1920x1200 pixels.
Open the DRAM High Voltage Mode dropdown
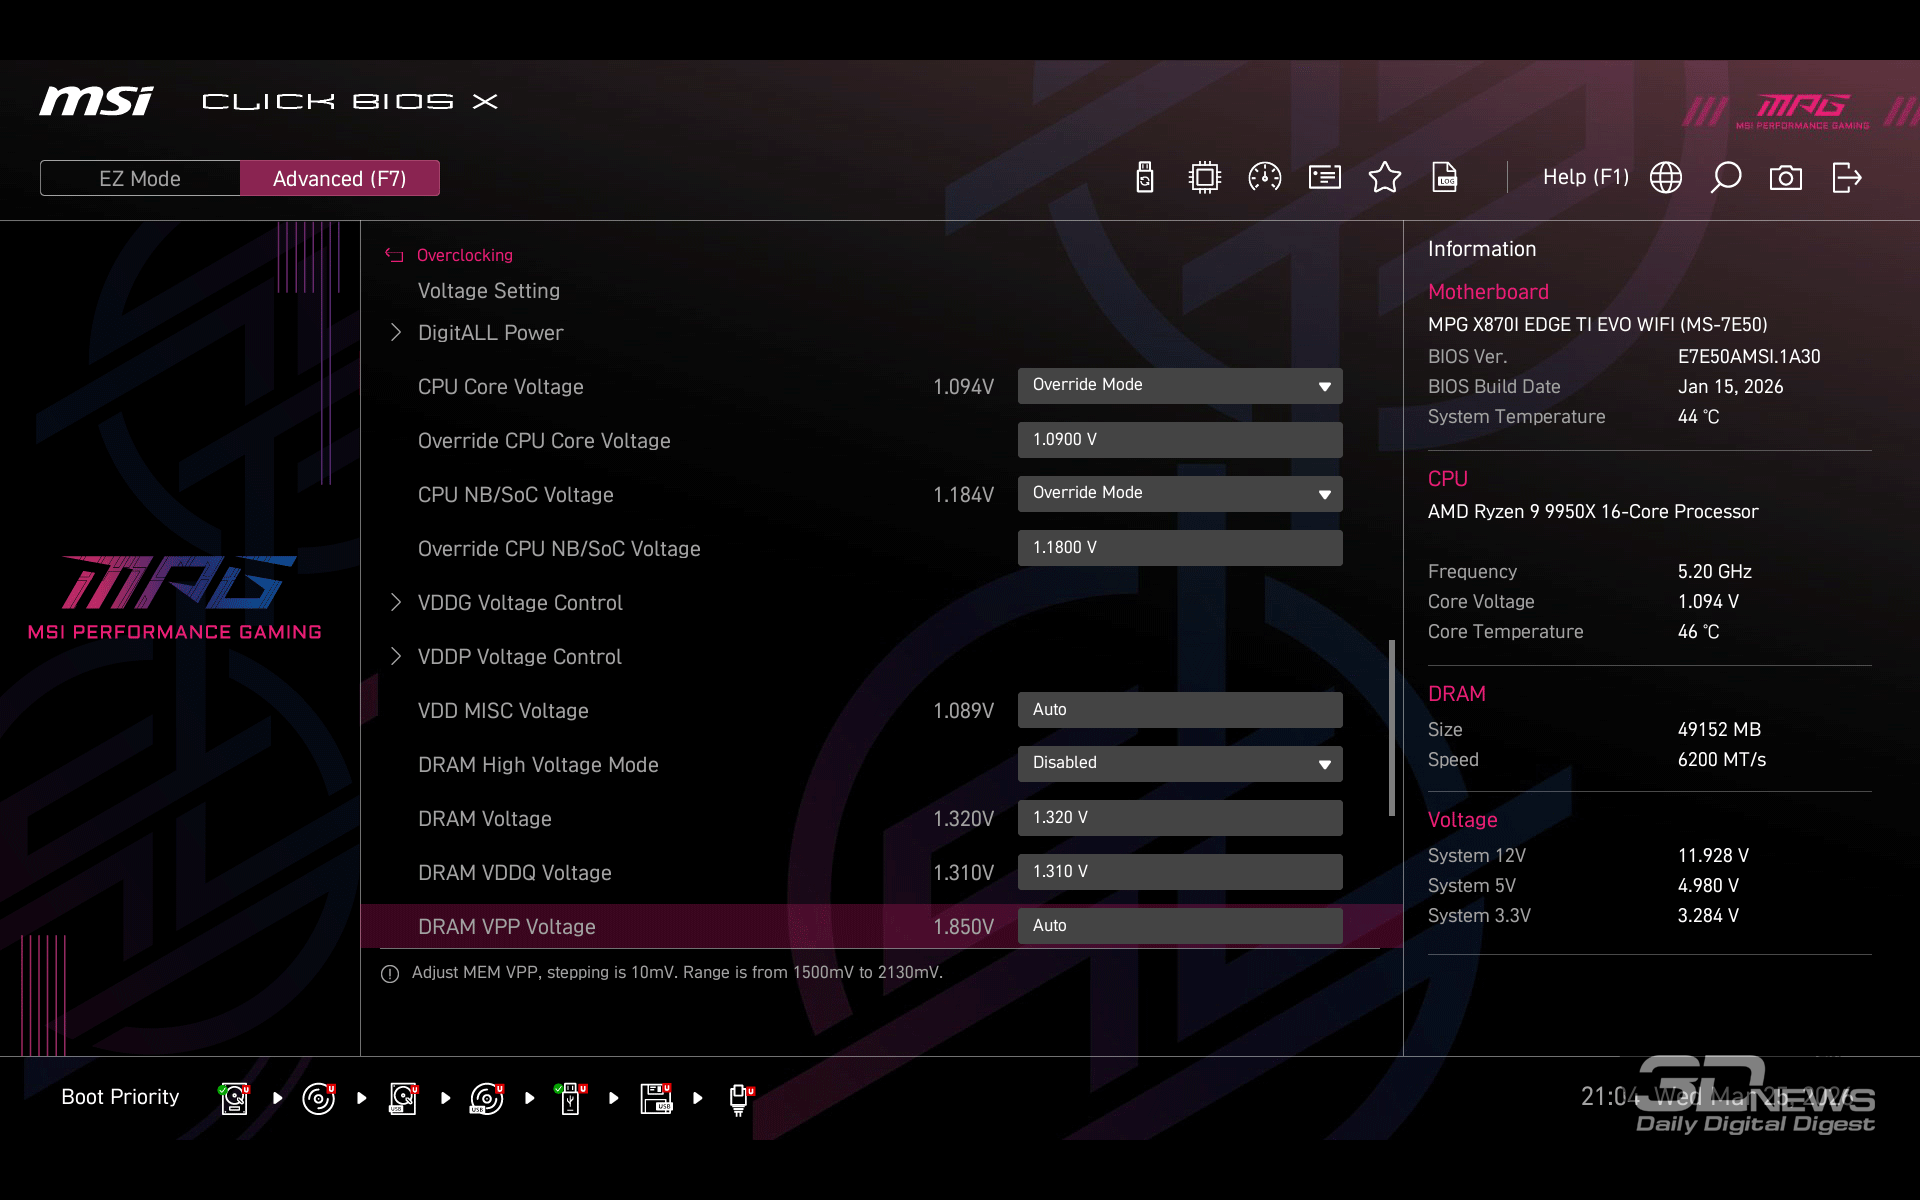1179,764
